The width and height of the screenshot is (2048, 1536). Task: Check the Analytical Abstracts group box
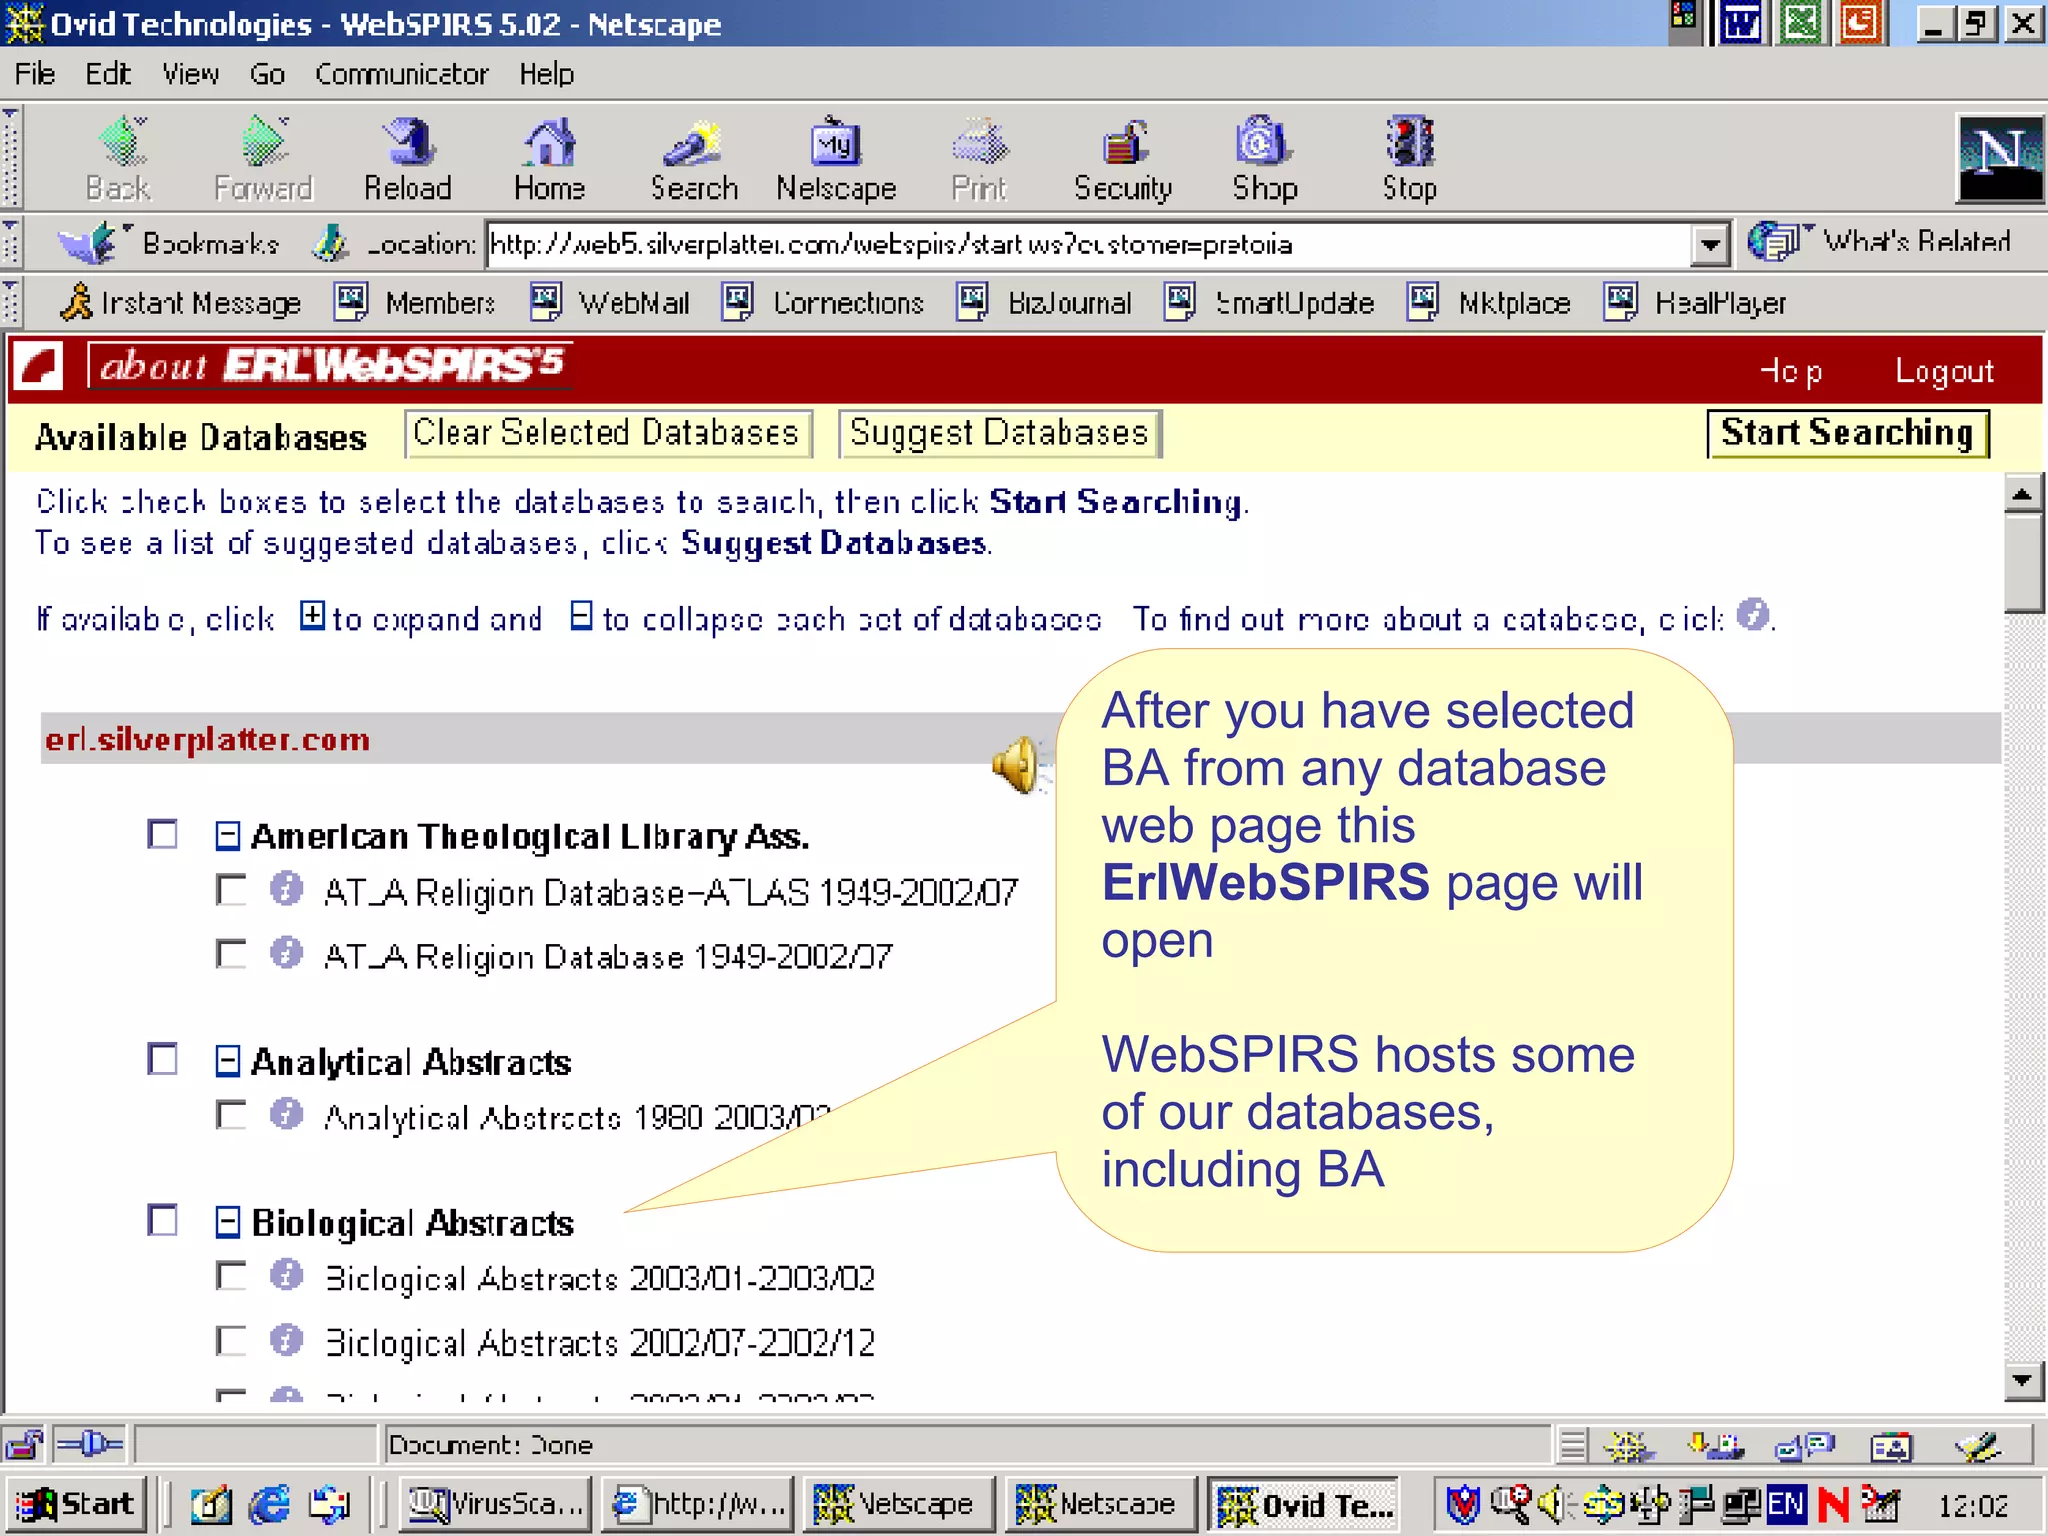tap(163, 1059)
